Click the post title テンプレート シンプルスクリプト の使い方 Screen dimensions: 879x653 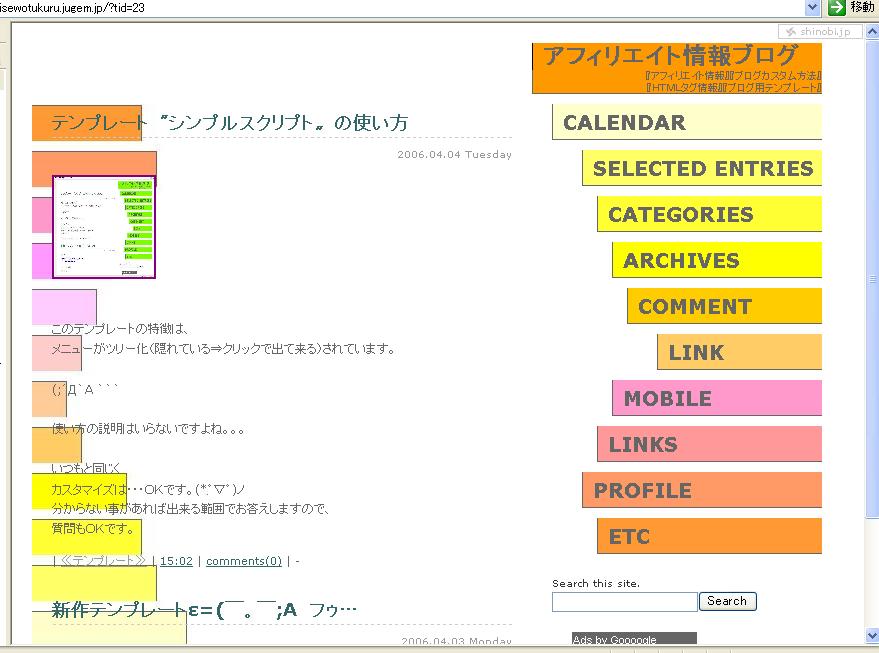point(229,123)
